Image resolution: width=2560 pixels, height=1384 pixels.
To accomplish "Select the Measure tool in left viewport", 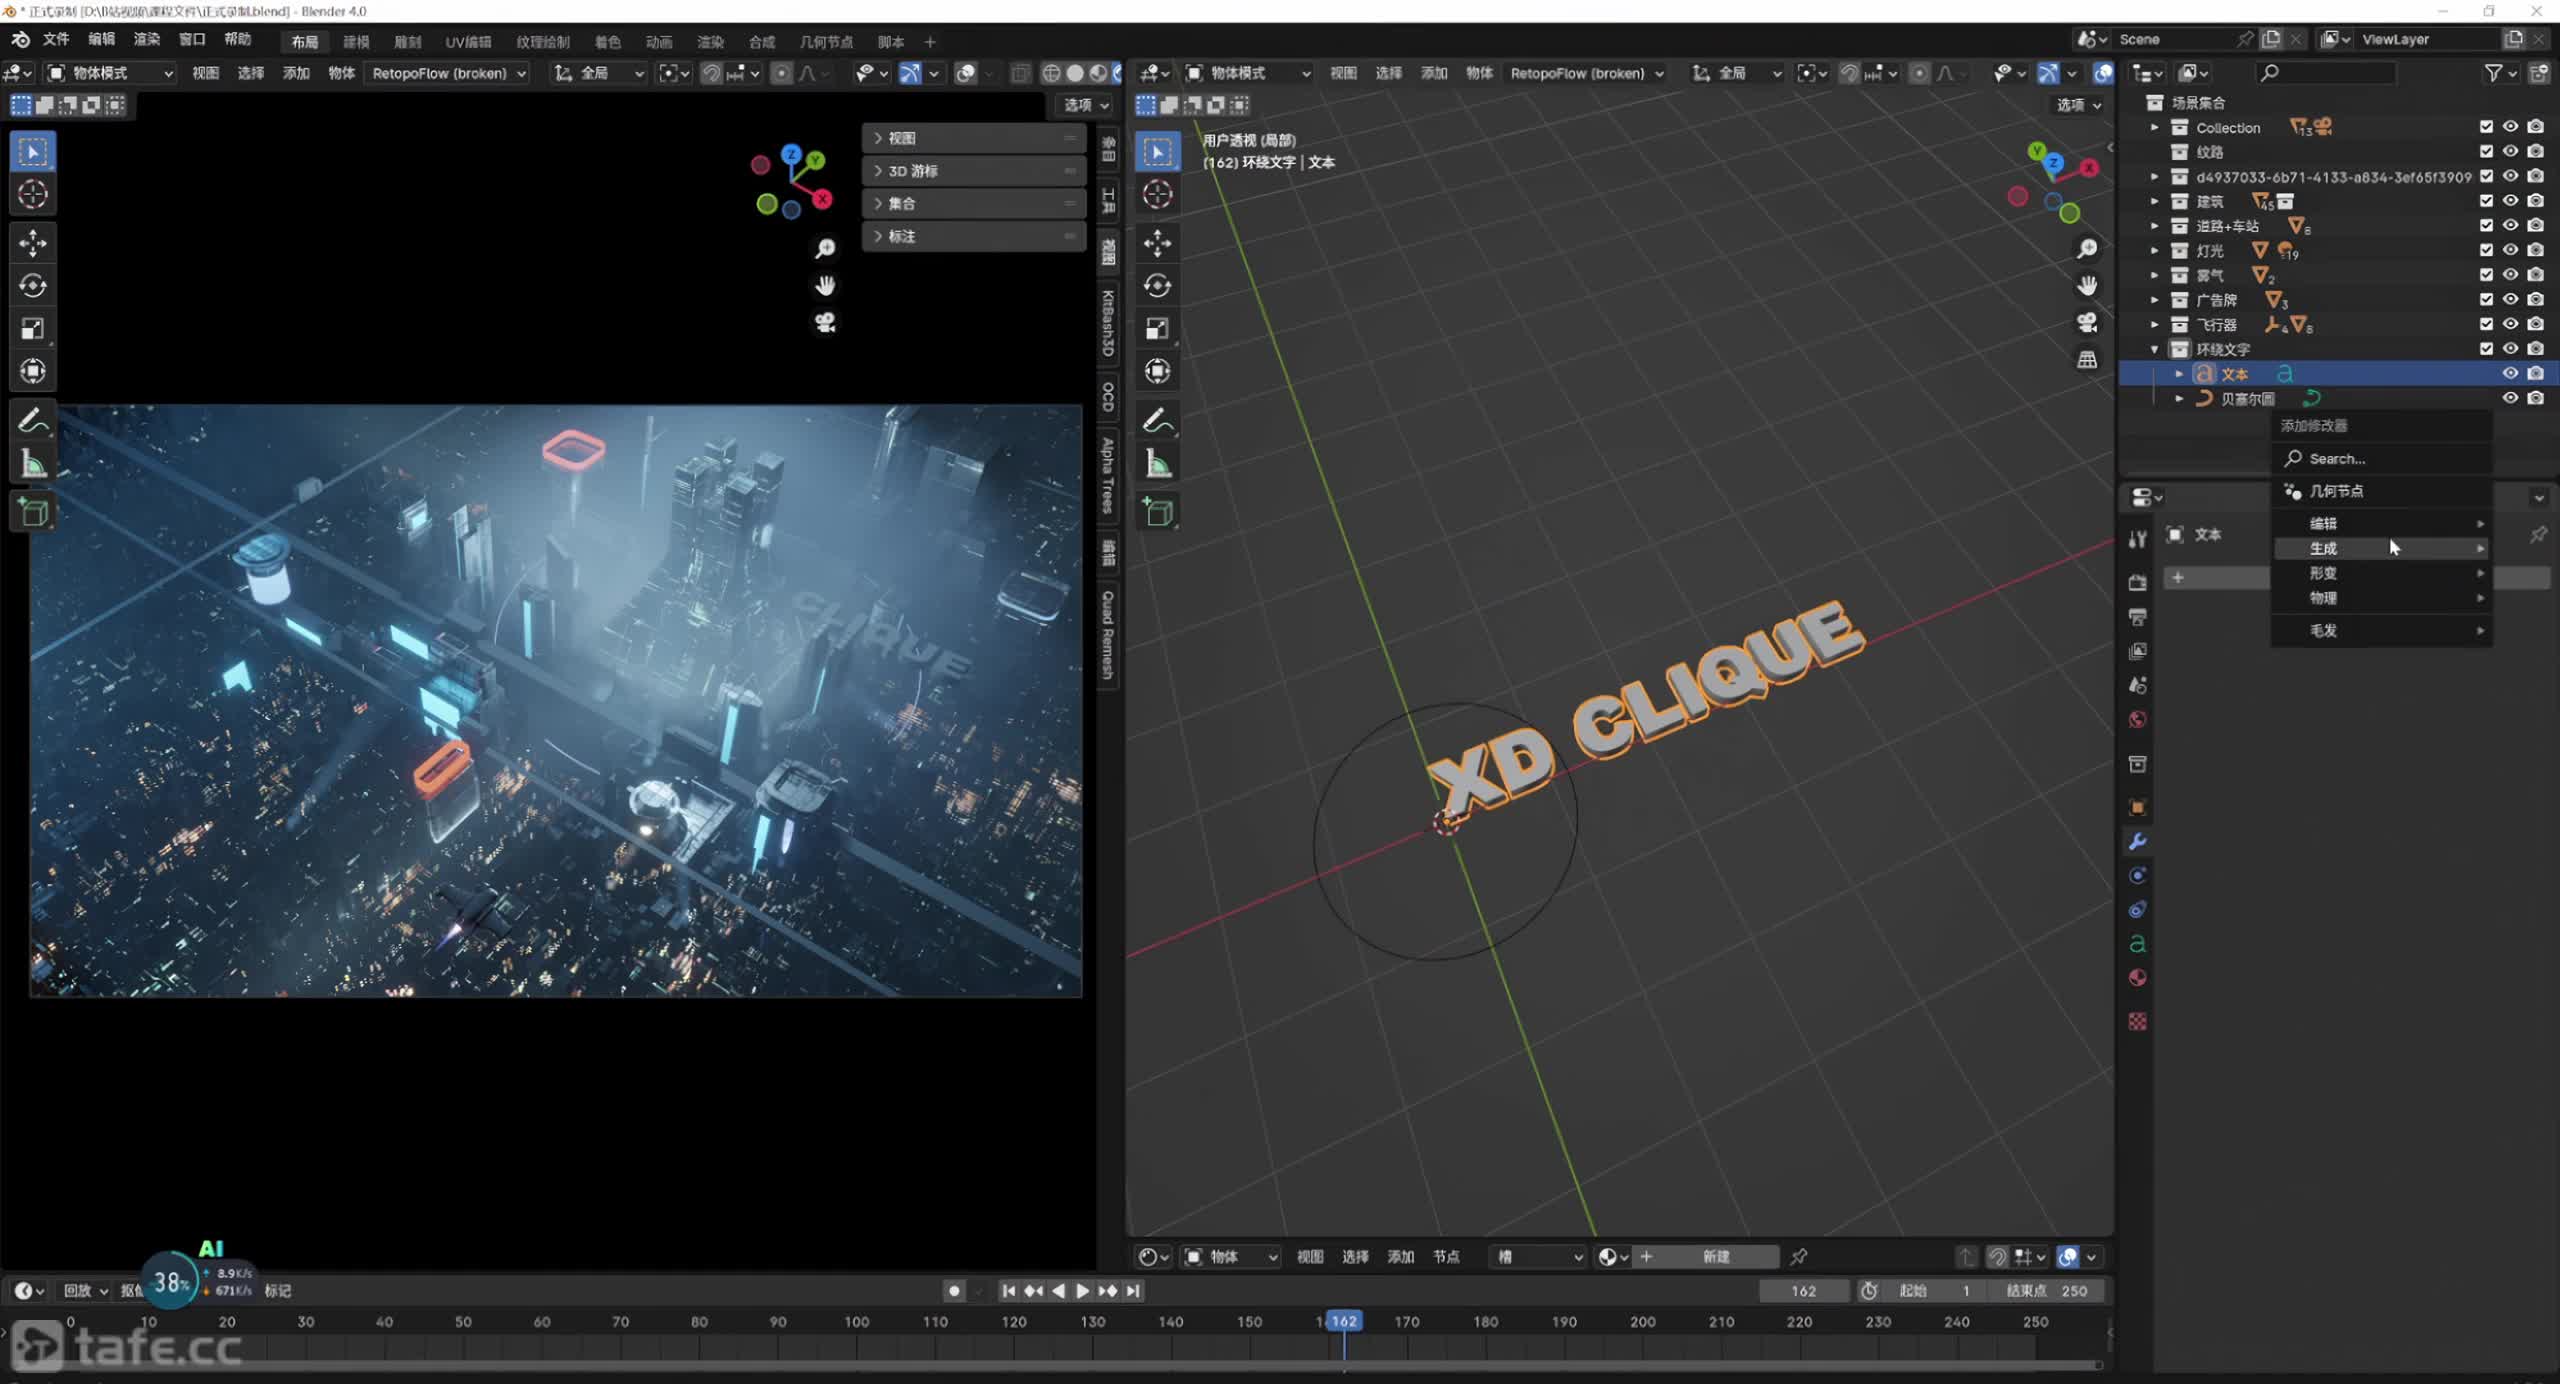I will [33, 464].
